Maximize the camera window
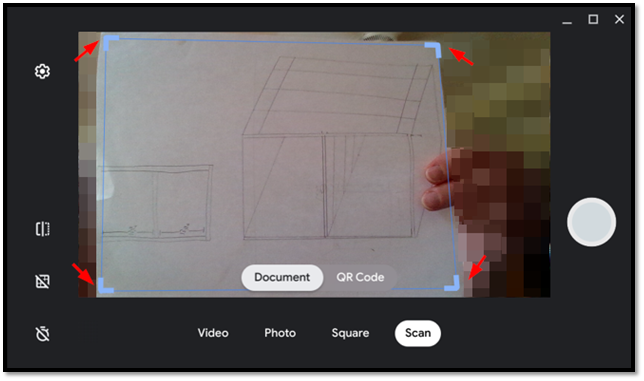Viewport: 644px width, 381px height. (x=593, y=19)
